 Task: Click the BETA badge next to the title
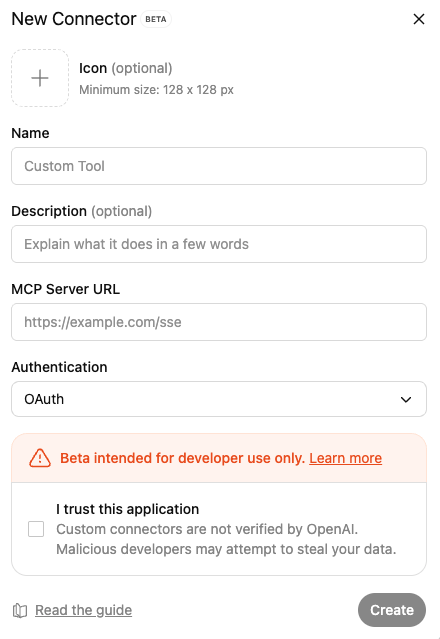click(156, 19)
